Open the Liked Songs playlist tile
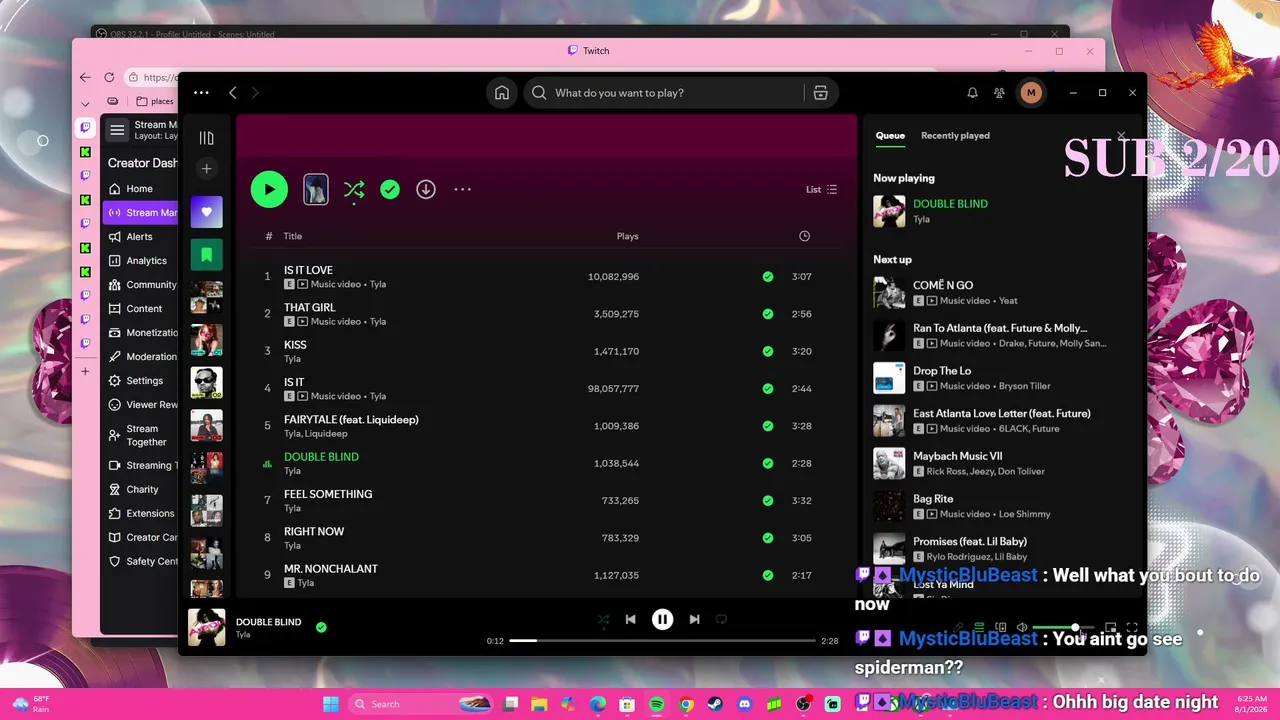This screenshot has height=720, width=1280. (207, 212)
